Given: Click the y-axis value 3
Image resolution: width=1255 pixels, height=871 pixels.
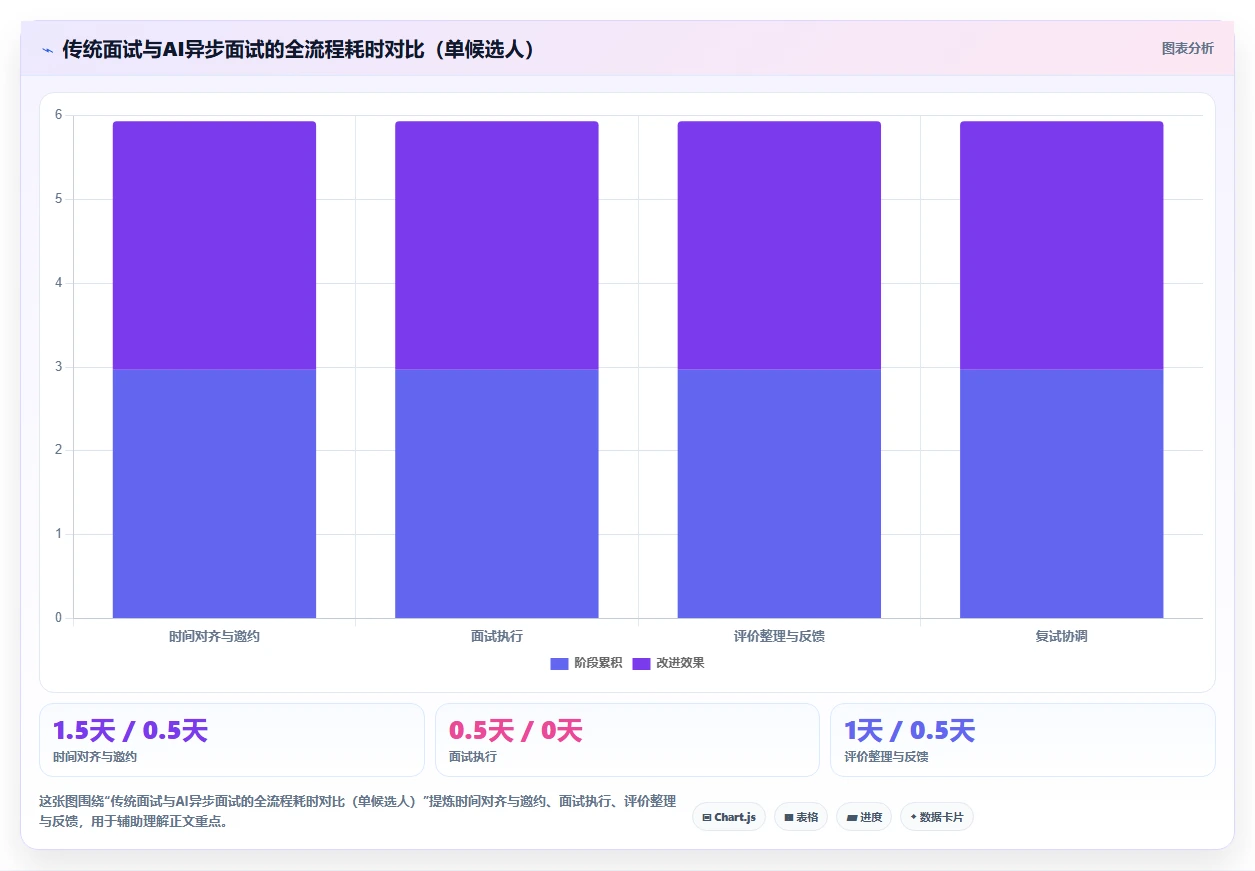Looking at the screenshot, I should (58, 367).
